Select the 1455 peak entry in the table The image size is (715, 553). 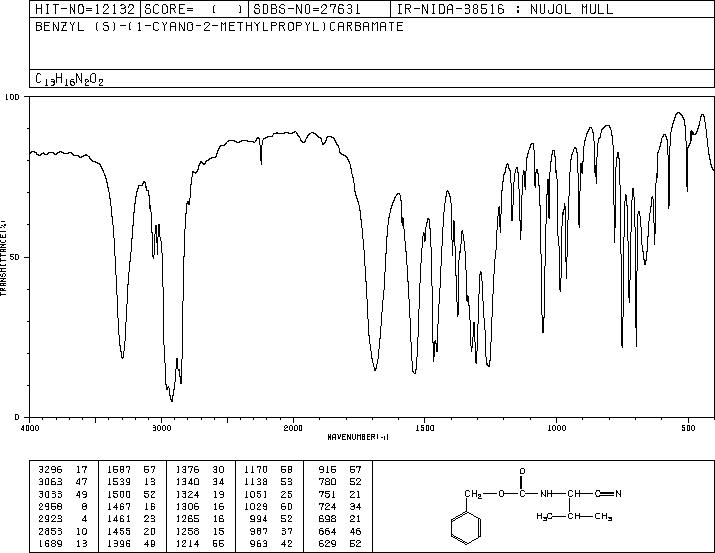131,531
